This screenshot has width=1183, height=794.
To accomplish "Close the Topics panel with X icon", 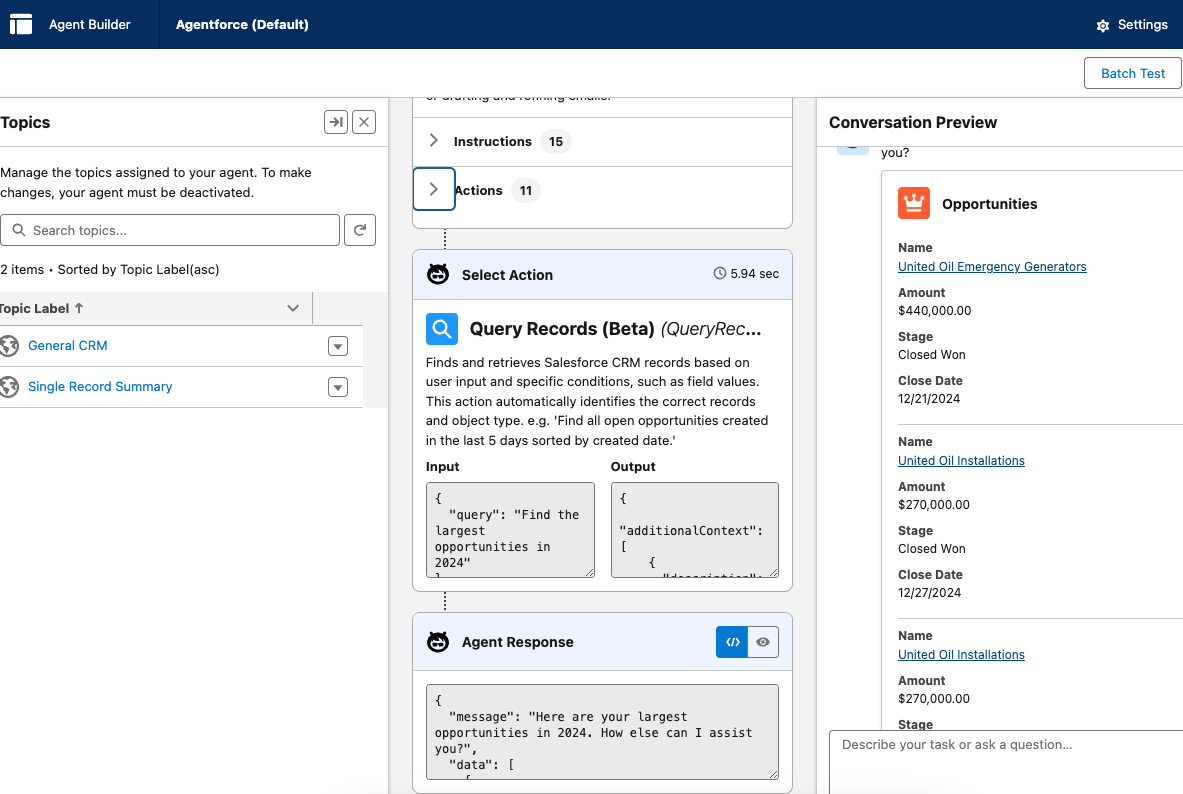I will point(365,122).
